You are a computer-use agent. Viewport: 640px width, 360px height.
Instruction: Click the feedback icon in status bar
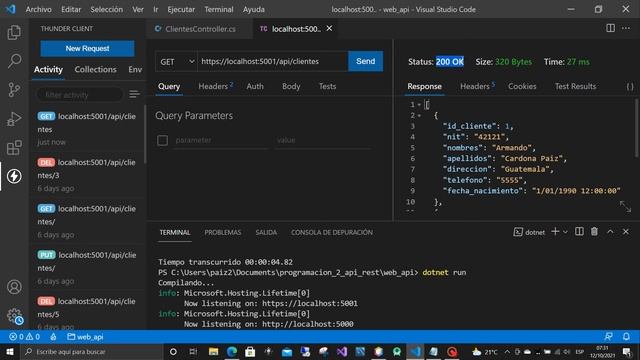609,336
